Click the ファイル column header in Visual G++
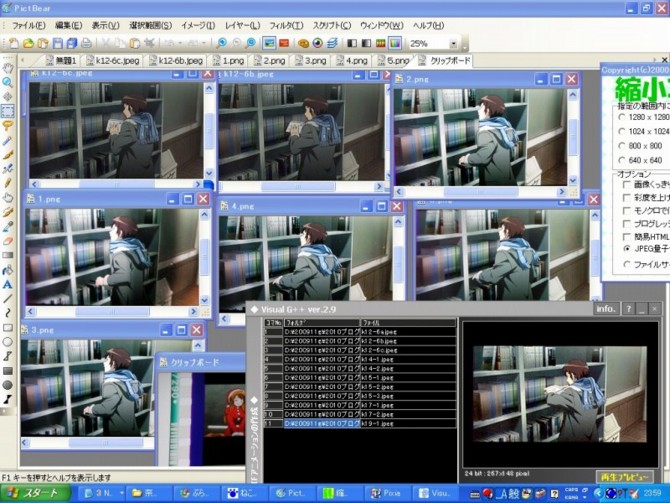The image size is (670, 503). [408, 323]
